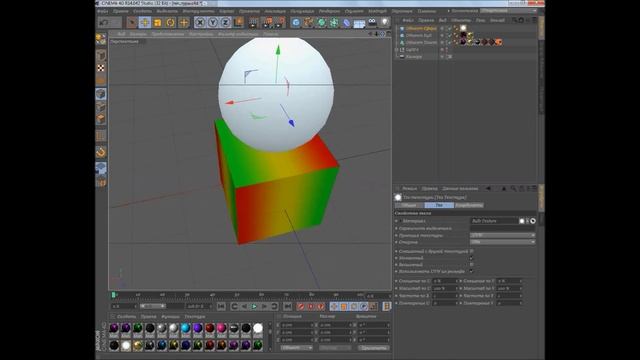Activate the Move tool
This screenshot has height=360, width=640.
[x=144, y=22]
